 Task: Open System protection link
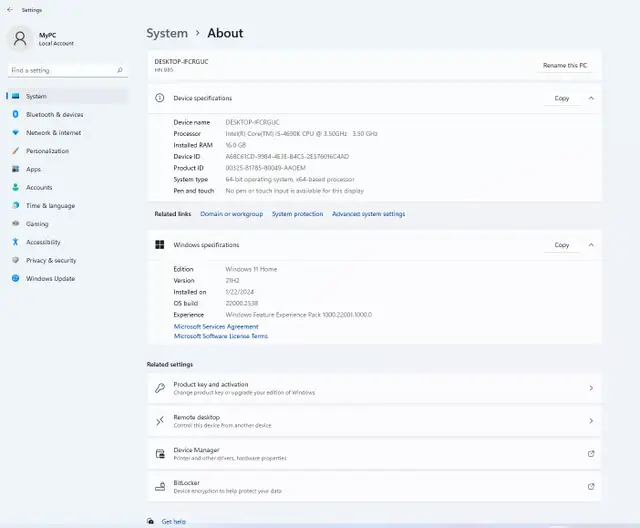click(297, 214)
